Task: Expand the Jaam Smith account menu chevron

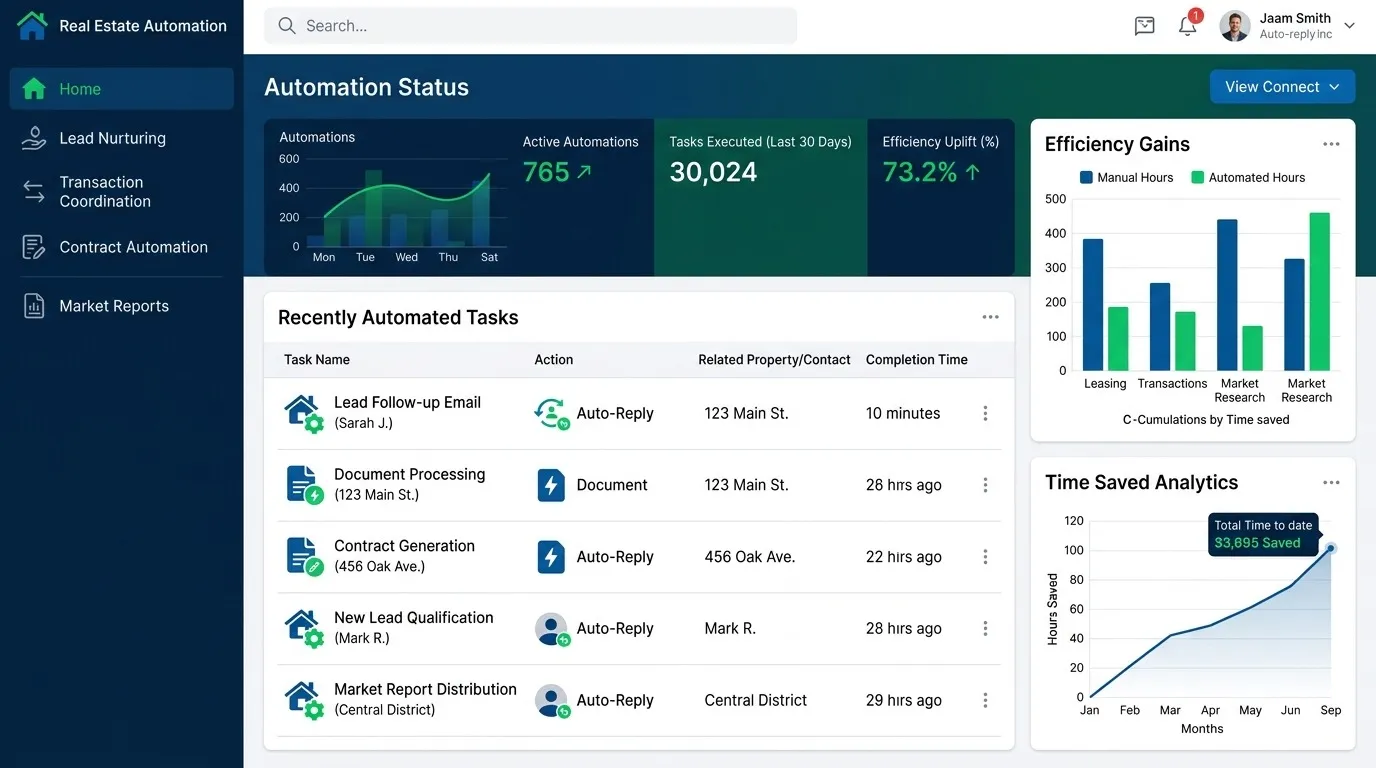Action: tap(1349, 26)
